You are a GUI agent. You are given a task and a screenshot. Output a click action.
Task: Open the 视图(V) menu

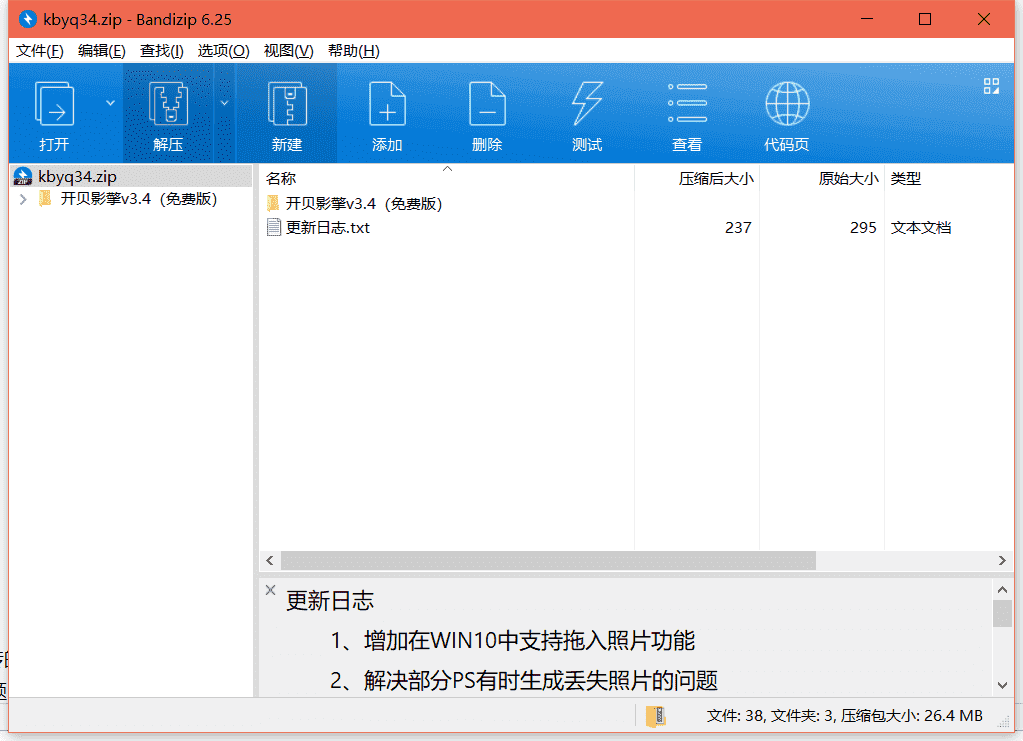tap(288, 51)
